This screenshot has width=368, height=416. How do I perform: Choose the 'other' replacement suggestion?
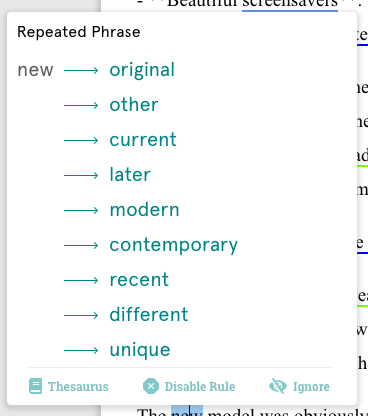(134, 105)
